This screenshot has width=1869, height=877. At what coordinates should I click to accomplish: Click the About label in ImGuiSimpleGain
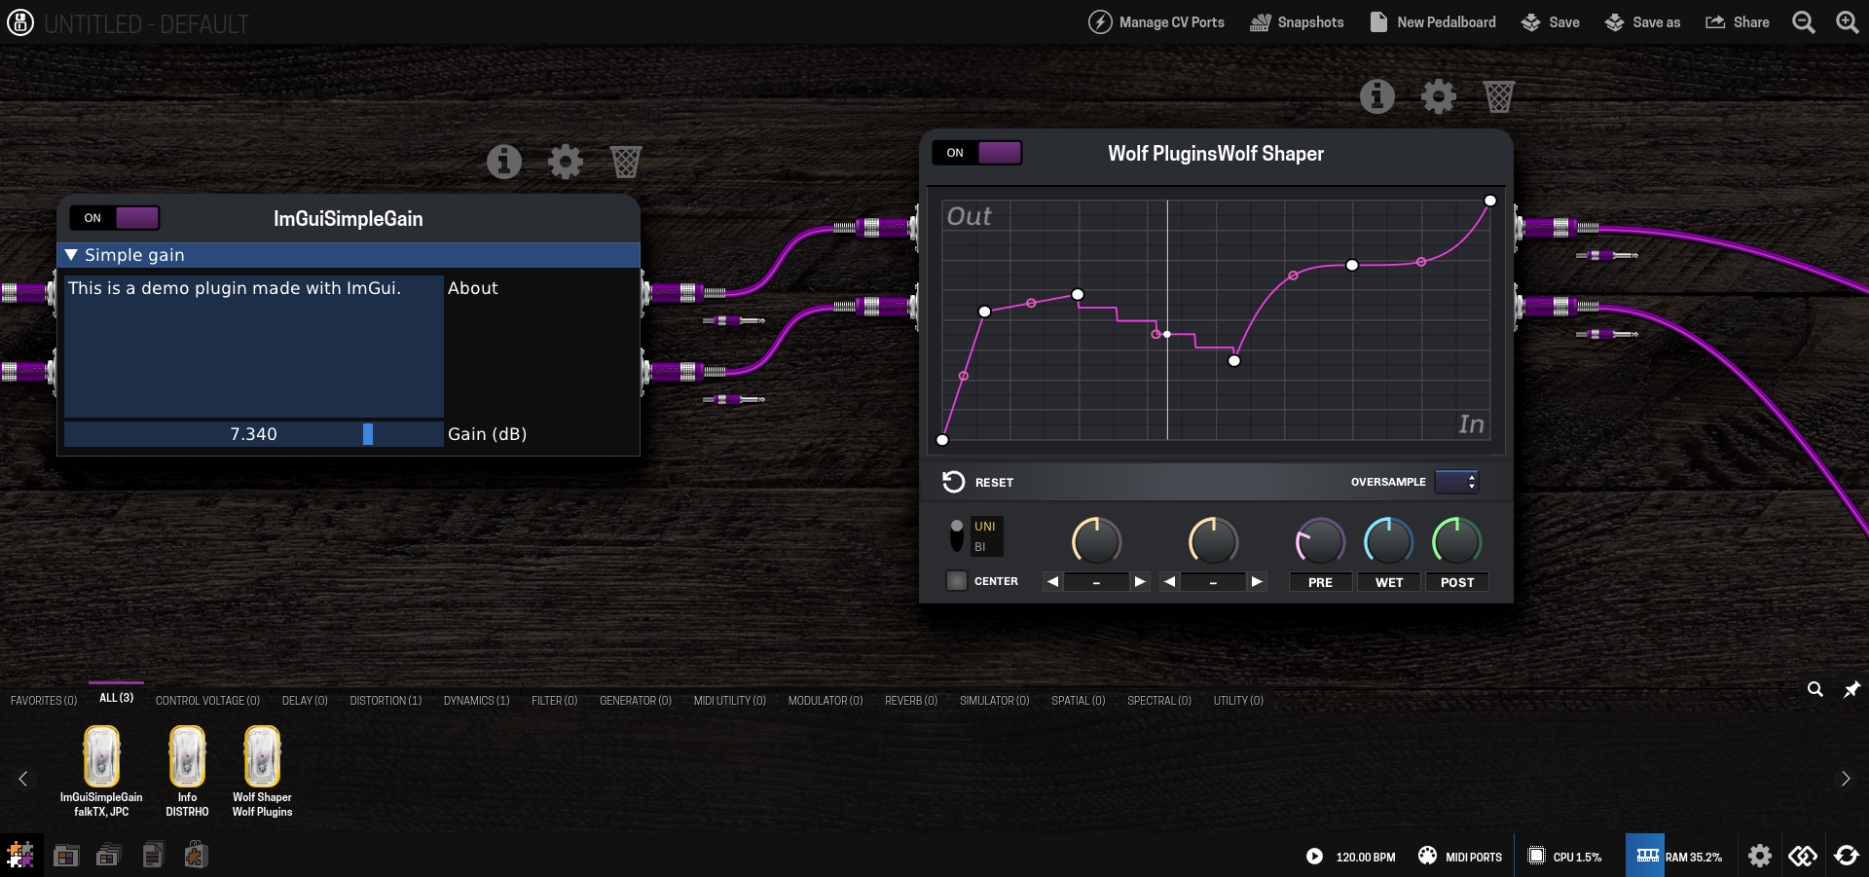[x=473, y=288]
